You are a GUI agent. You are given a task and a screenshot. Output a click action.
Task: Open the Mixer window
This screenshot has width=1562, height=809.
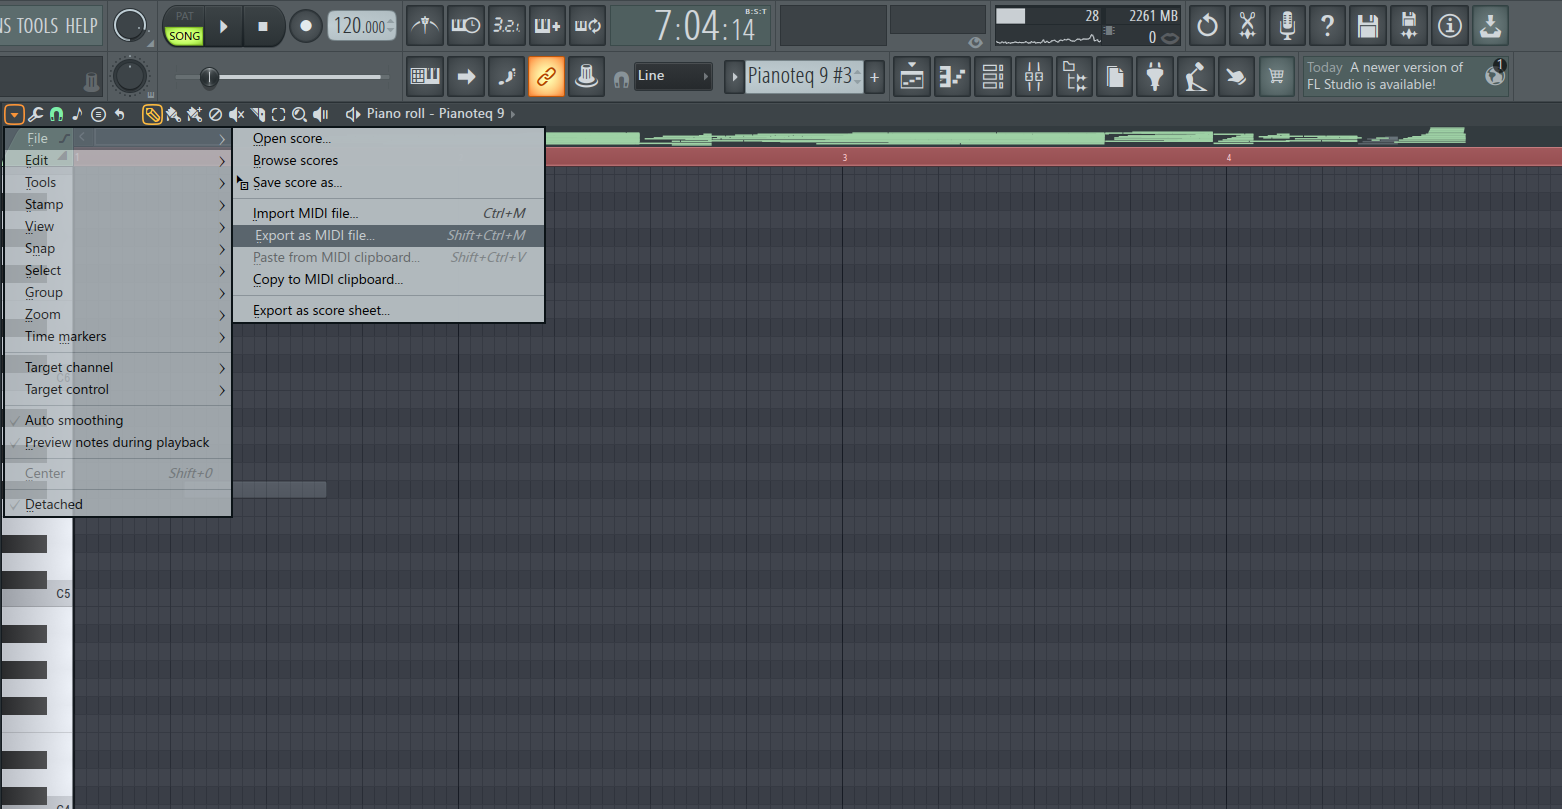1034,76
